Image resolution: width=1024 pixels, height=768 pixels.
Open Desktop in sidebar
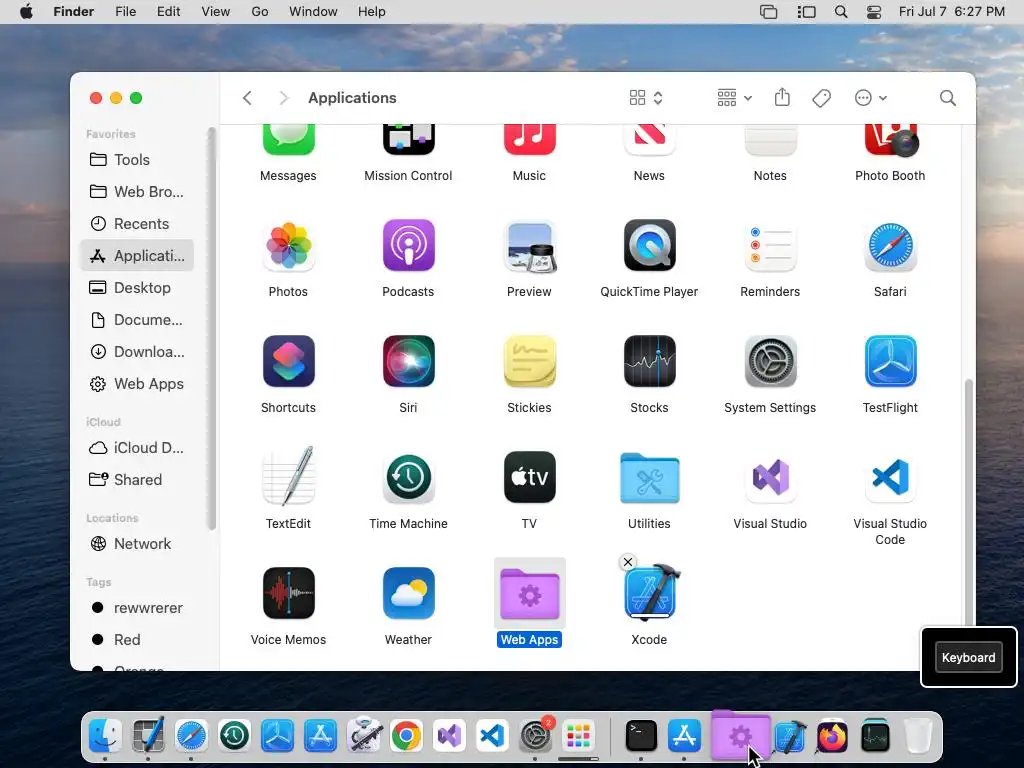coord(137,287)
